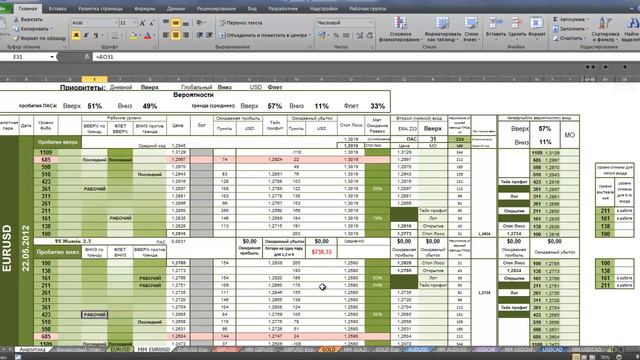Apply the yellow fill color bucket
This screenshot has width=640, height=360.
(133, 36)
